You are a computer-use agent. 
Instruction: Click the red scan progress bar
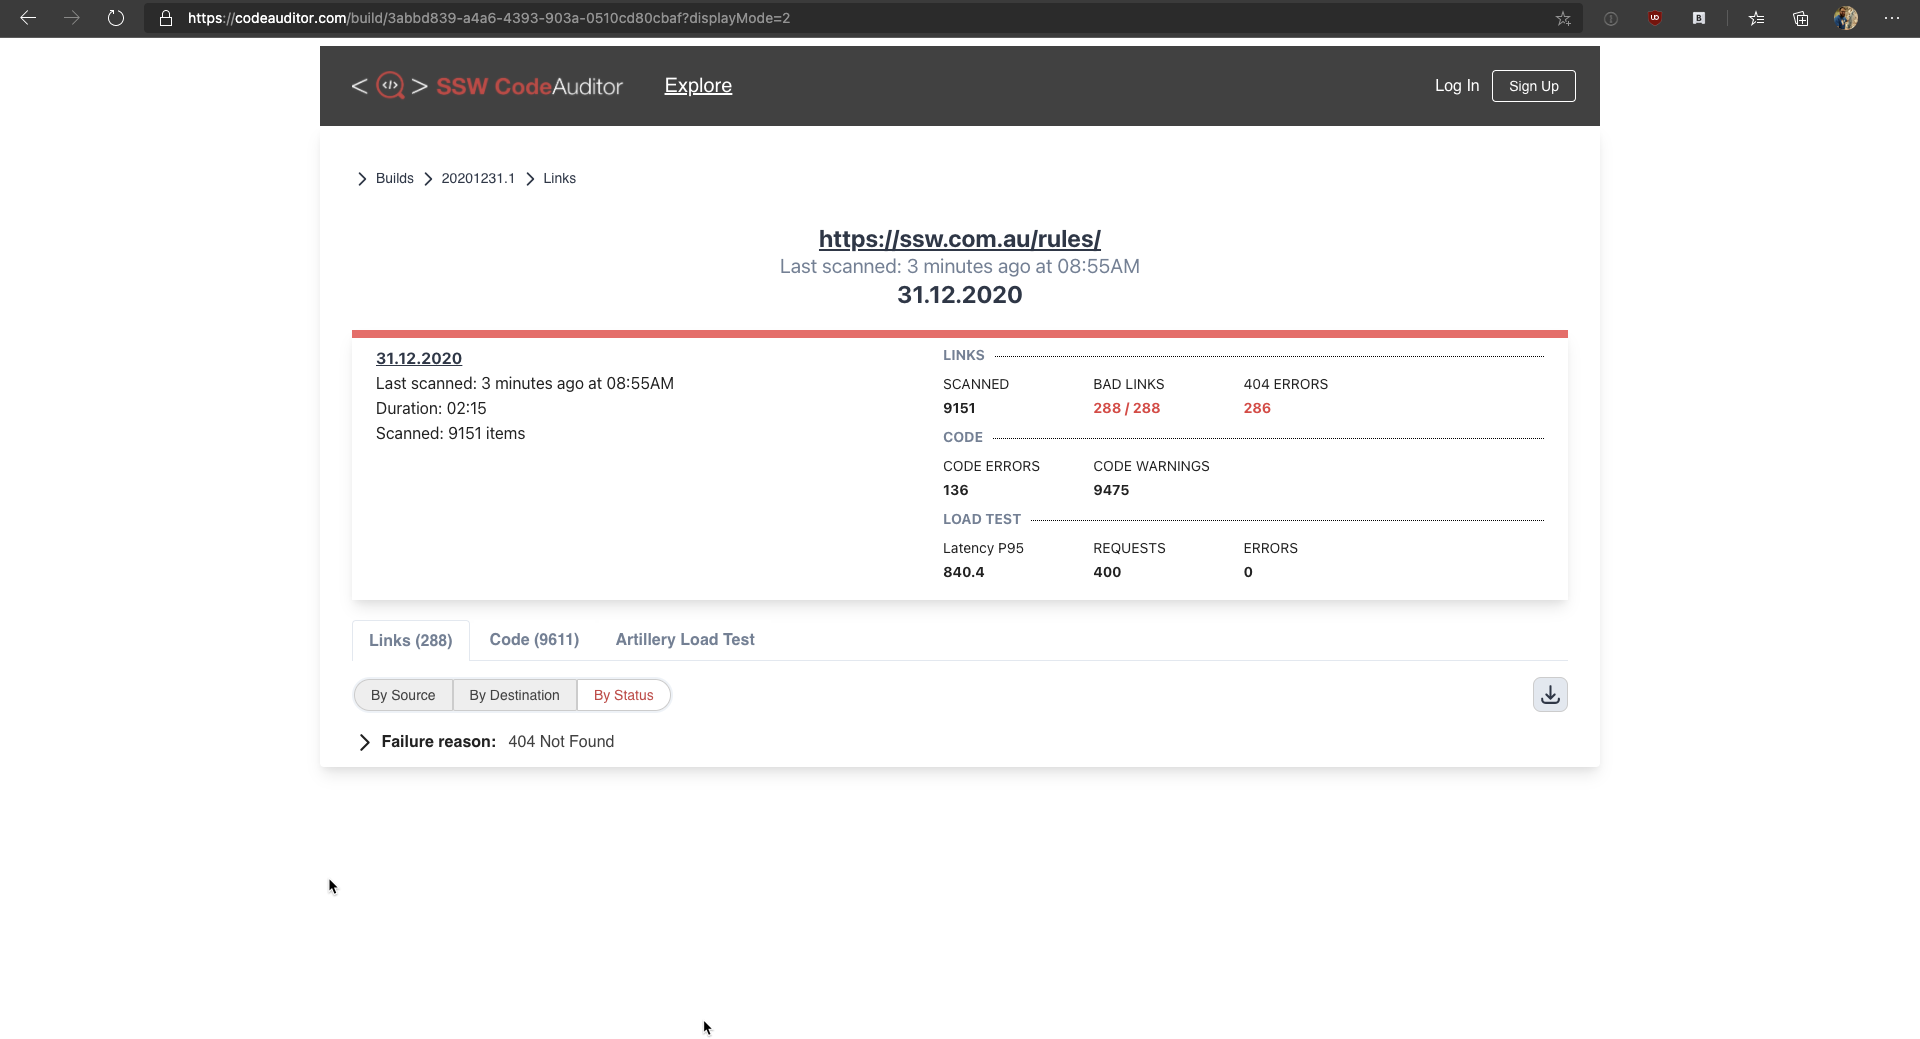coord(958,333)
